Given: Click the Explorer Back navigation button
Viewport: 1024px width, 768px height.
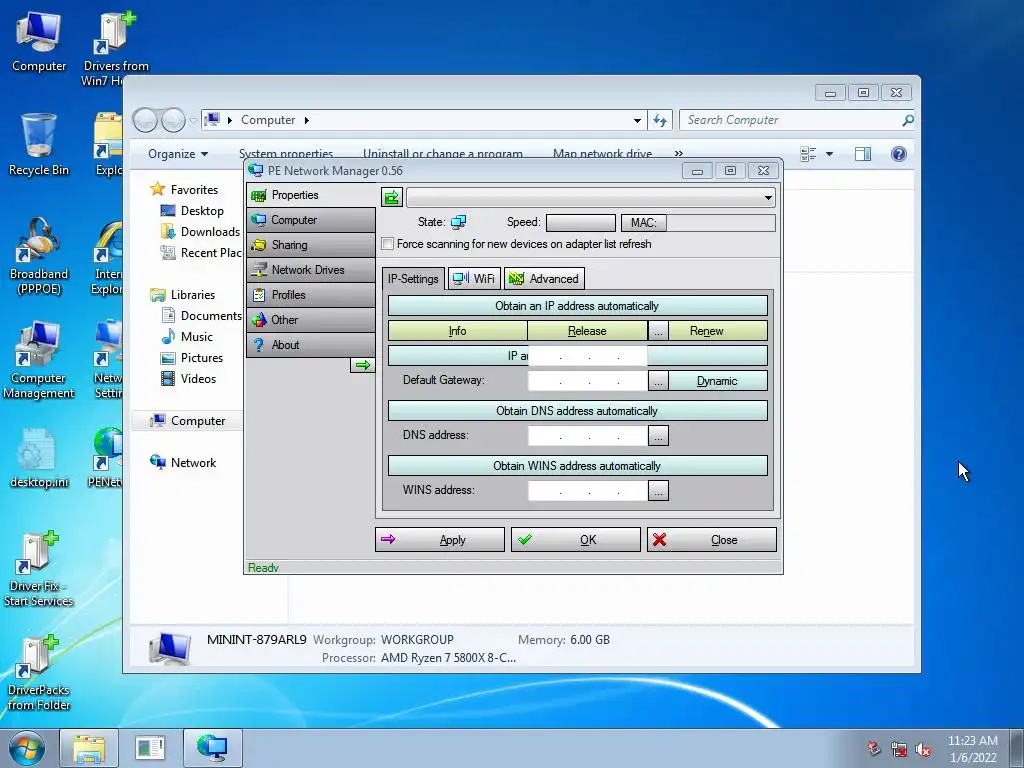Looking at the screenshot, I should (145, 120).
